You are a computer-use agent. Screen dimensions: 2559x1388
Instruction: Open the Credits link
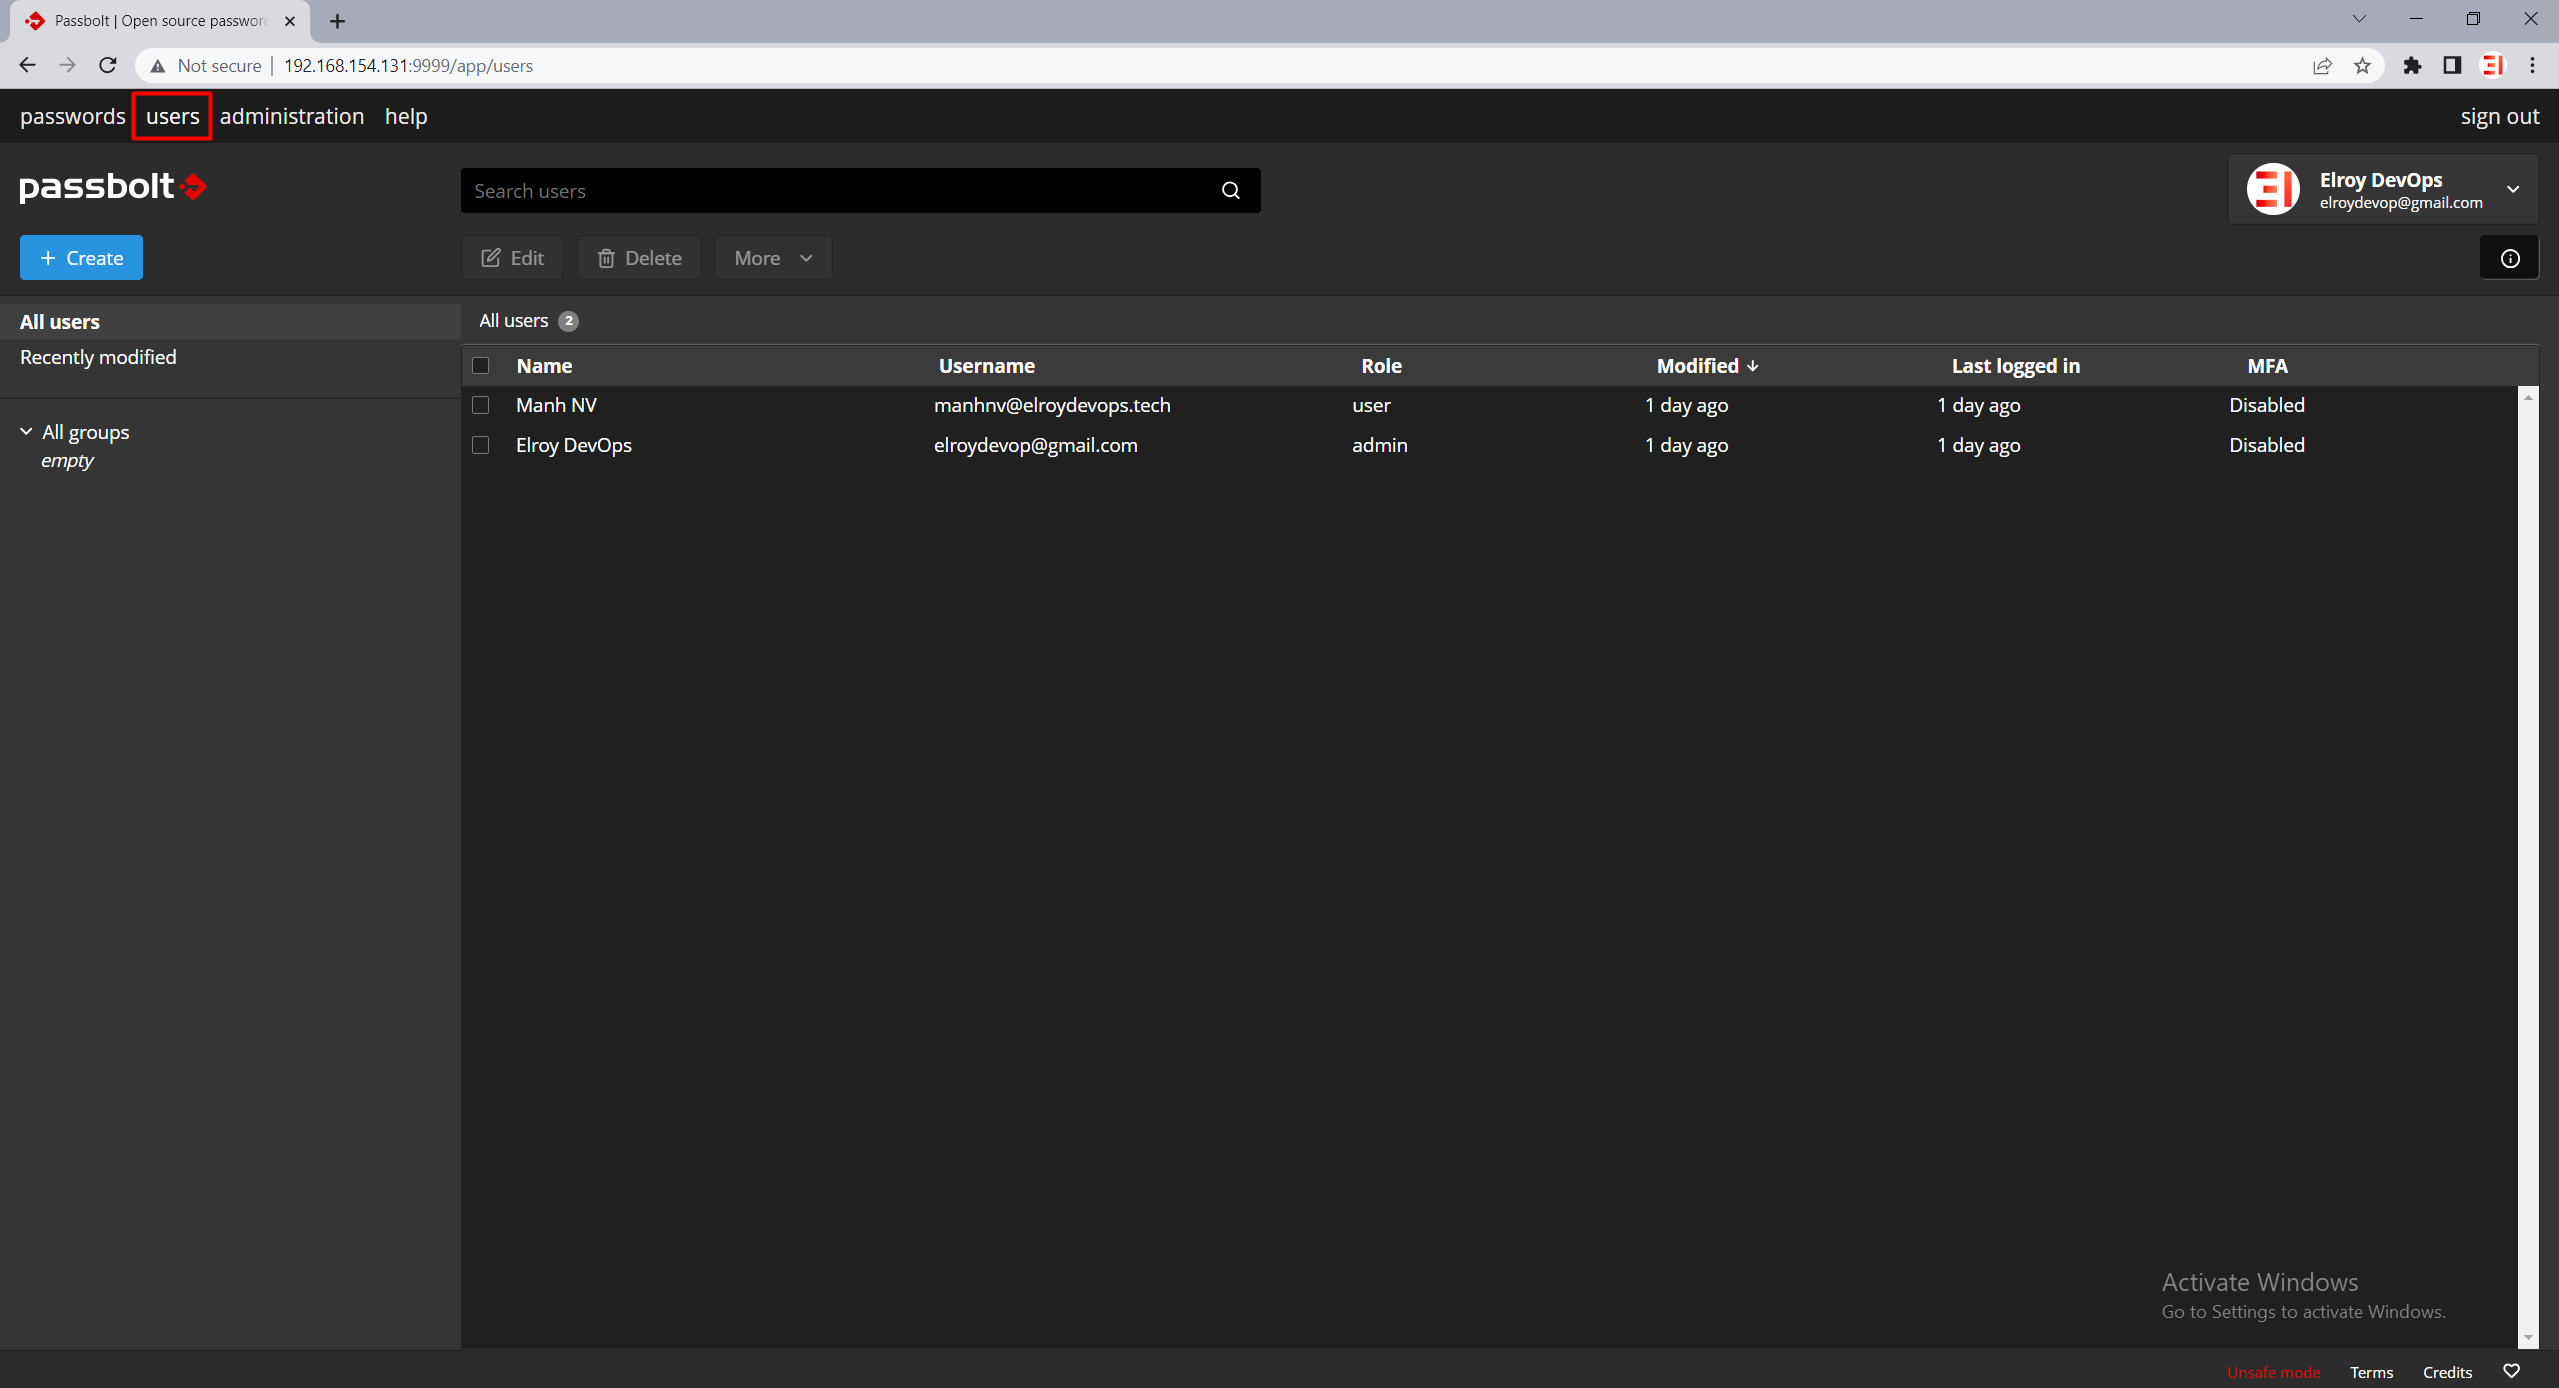point(2447,1372)
